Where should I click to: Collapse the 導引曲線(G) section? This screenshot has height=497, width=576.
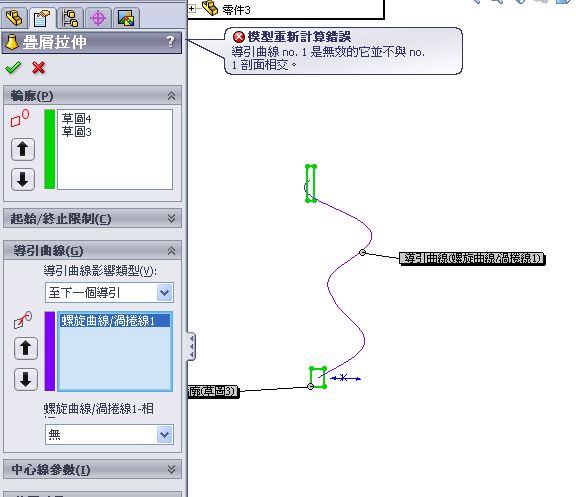coord(171,251)
